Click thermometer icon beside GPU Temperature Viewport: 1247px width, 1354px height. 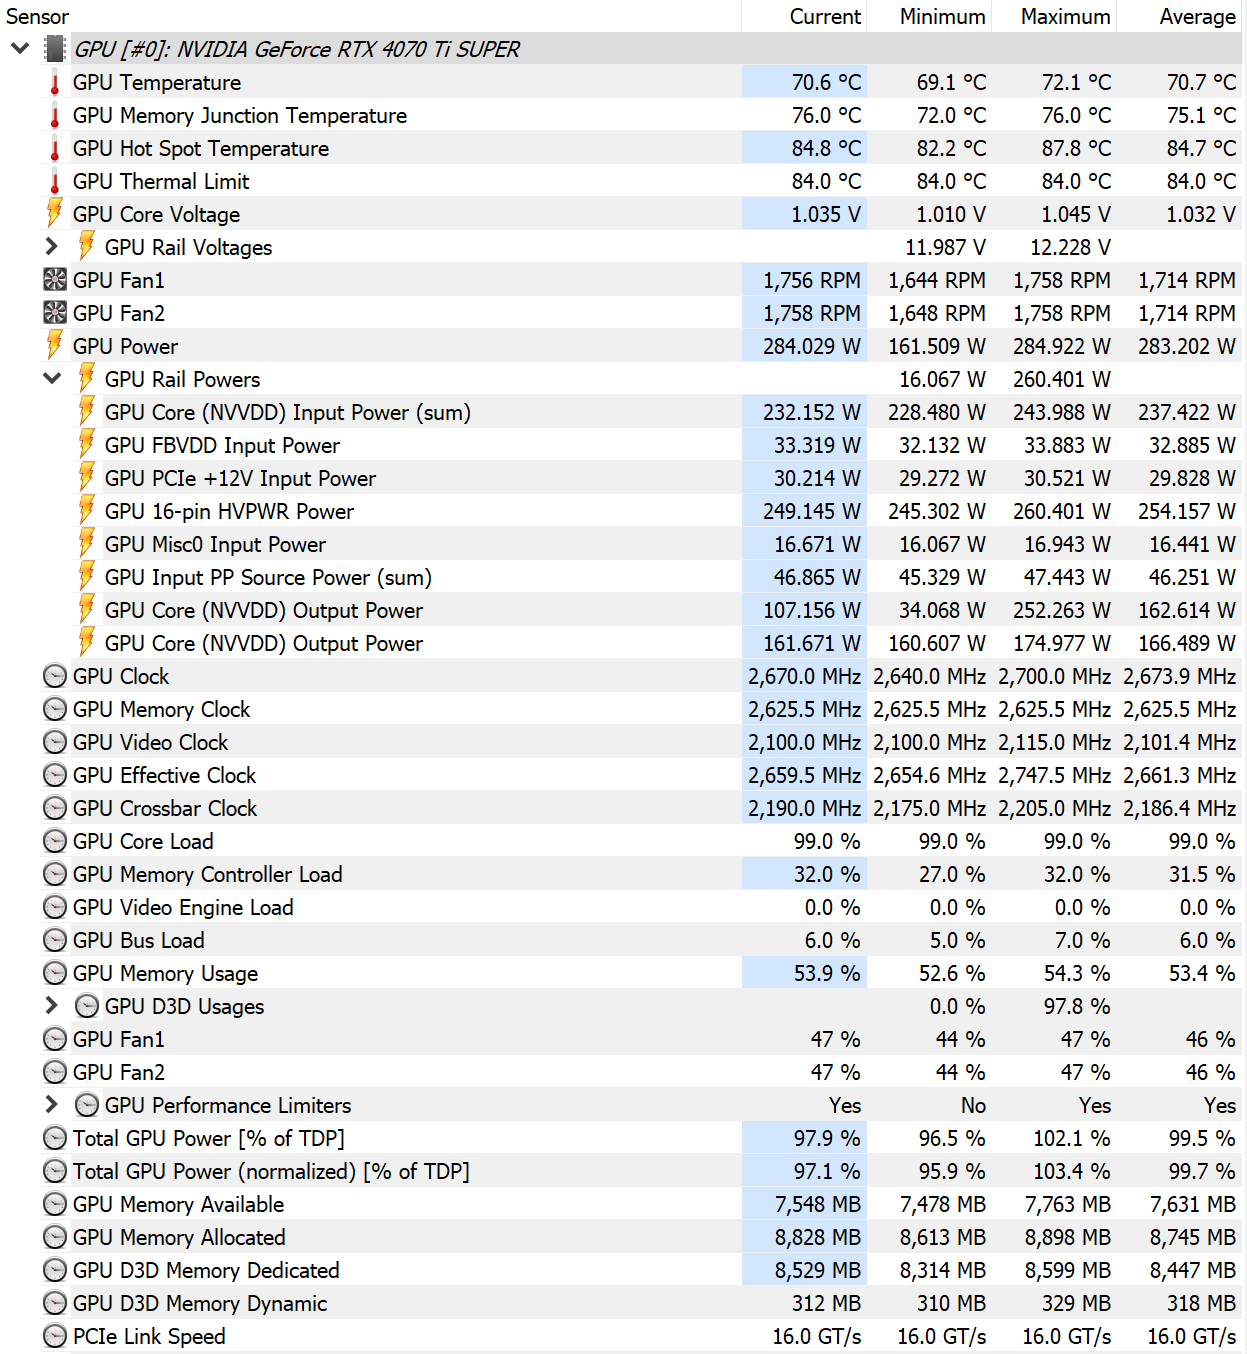[x=55, y=83]
